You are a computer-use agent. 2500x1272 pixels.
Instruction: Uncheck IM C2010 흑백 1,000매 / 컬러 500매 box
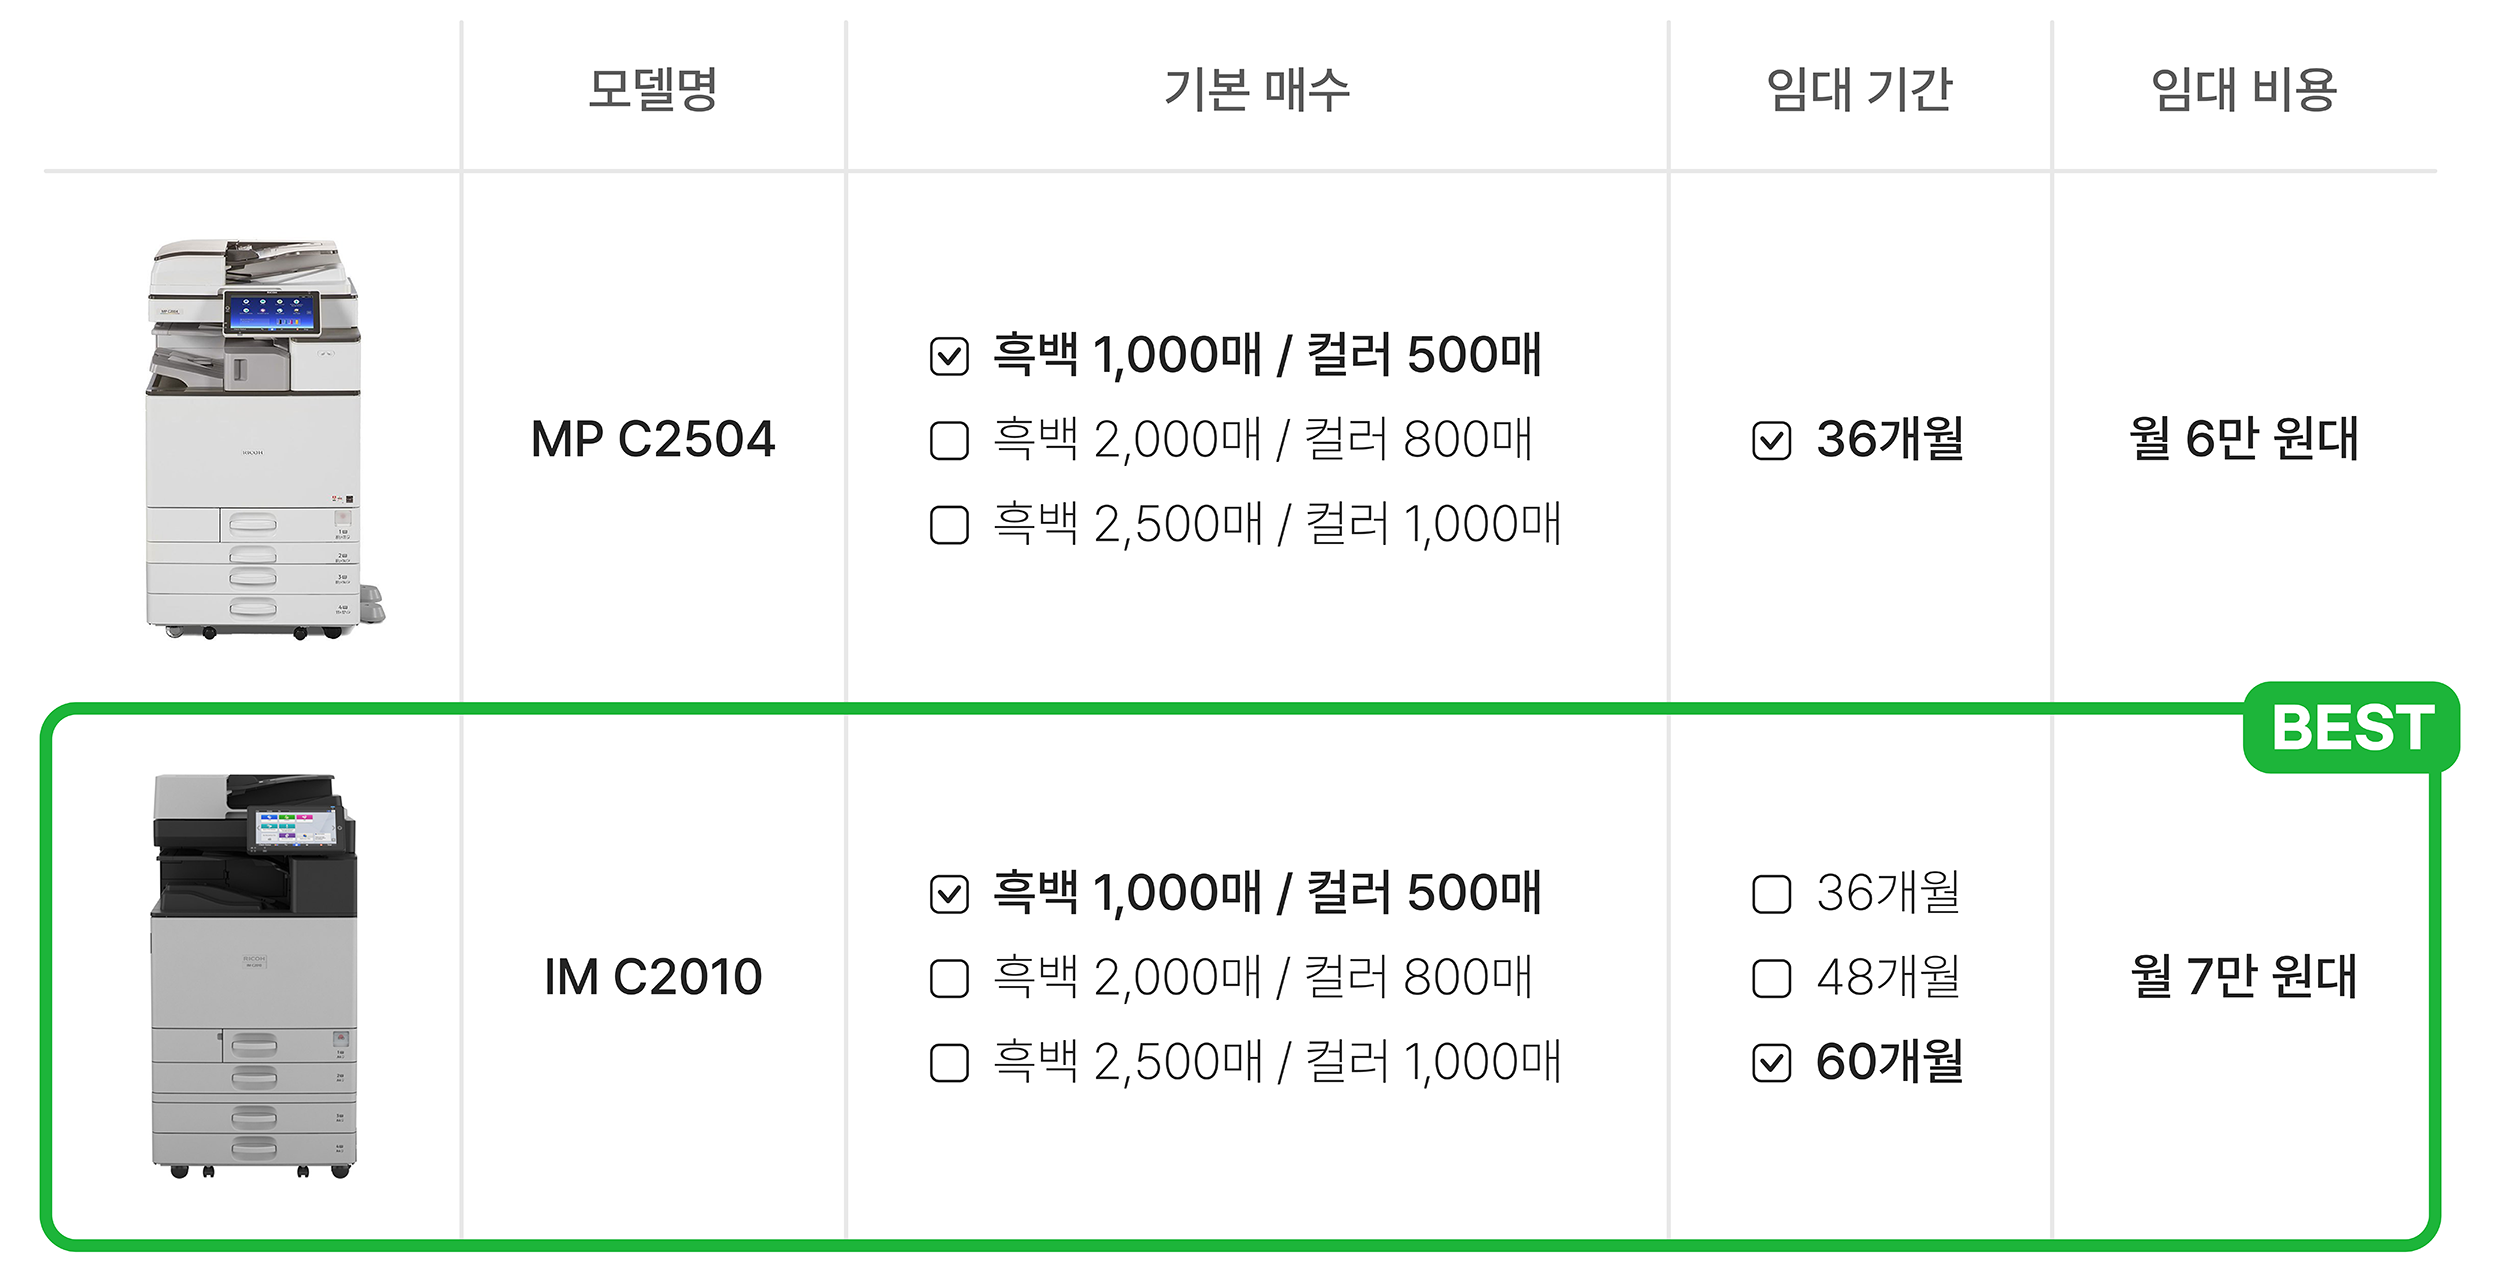point(949,894)
